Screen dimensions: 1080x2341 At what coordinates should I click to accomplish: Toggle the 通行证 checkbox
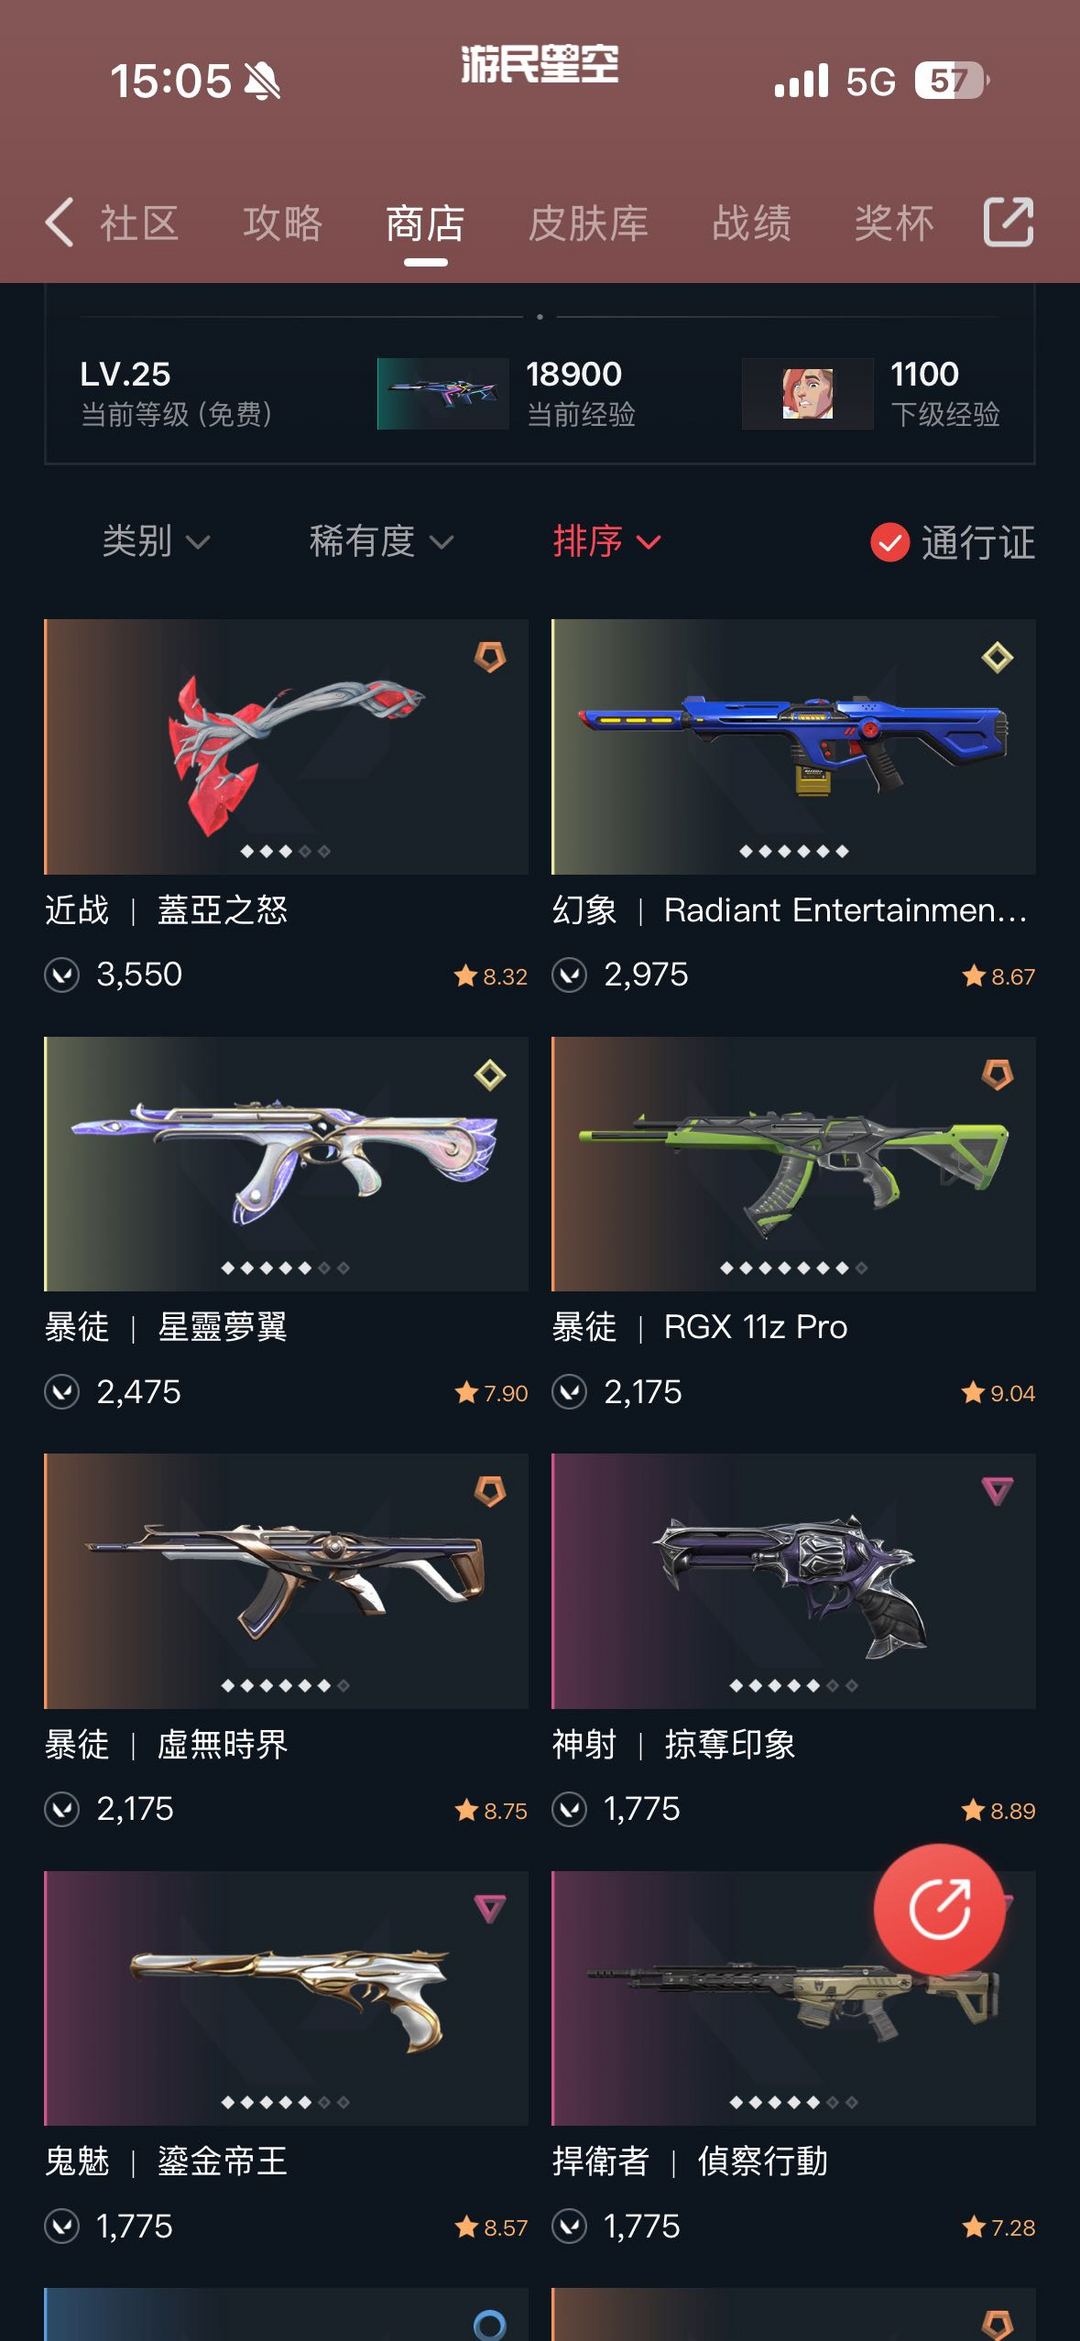tap(889, 542)
